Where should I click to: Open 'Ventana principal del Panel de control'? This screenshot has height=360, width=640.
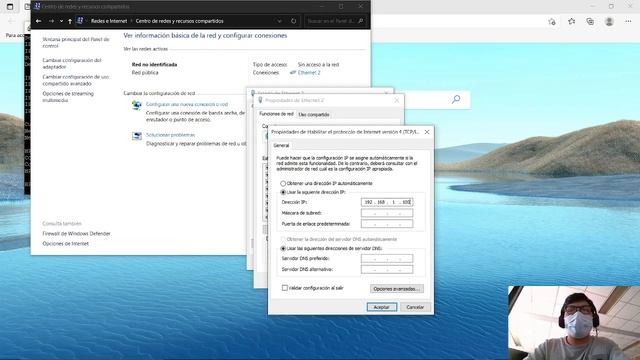tap(76, 42)
